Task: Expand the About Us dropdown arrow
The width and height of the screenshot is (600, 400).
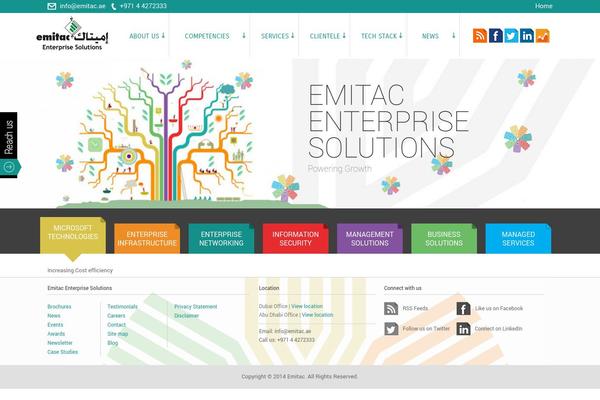Action: click(x=163, y=36)
